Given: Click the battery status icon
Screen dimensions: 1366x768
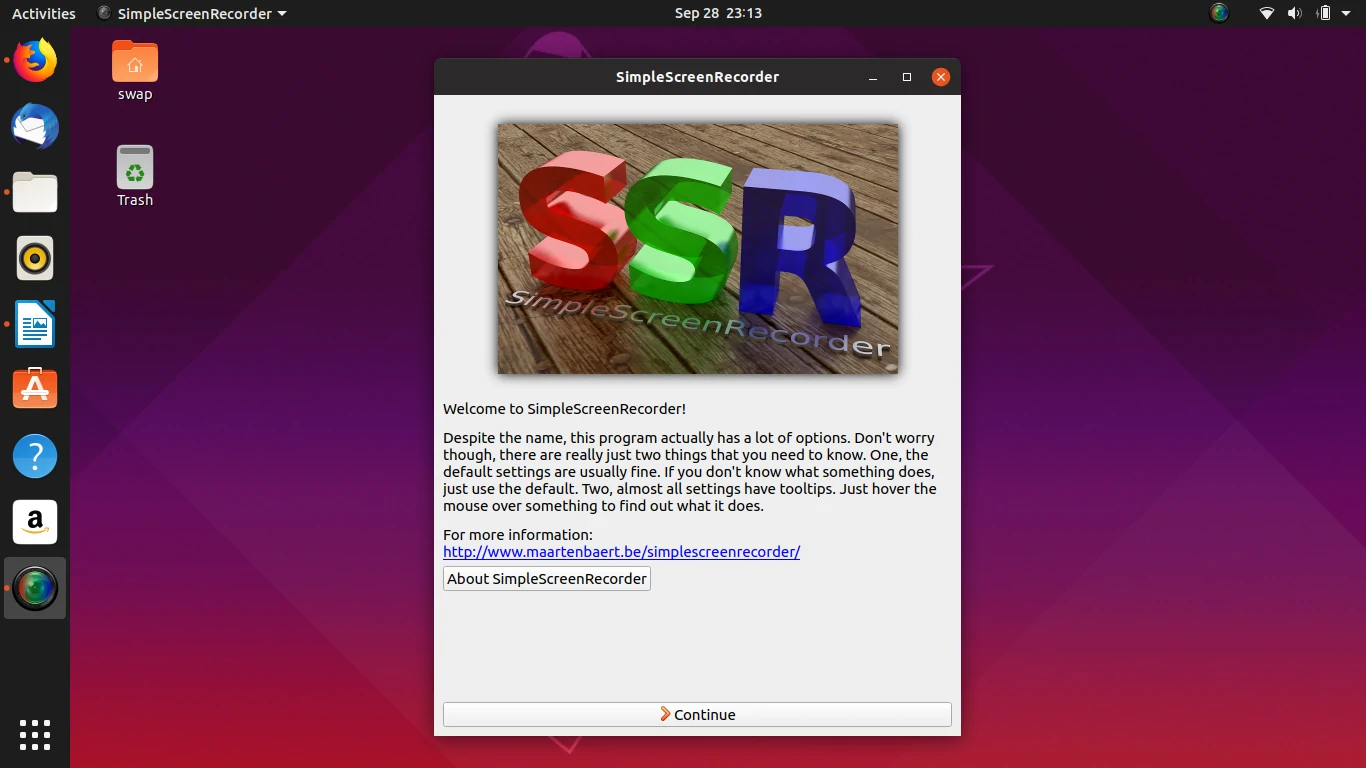Looking at the screenshot, I should click(x=1324, y=13).
